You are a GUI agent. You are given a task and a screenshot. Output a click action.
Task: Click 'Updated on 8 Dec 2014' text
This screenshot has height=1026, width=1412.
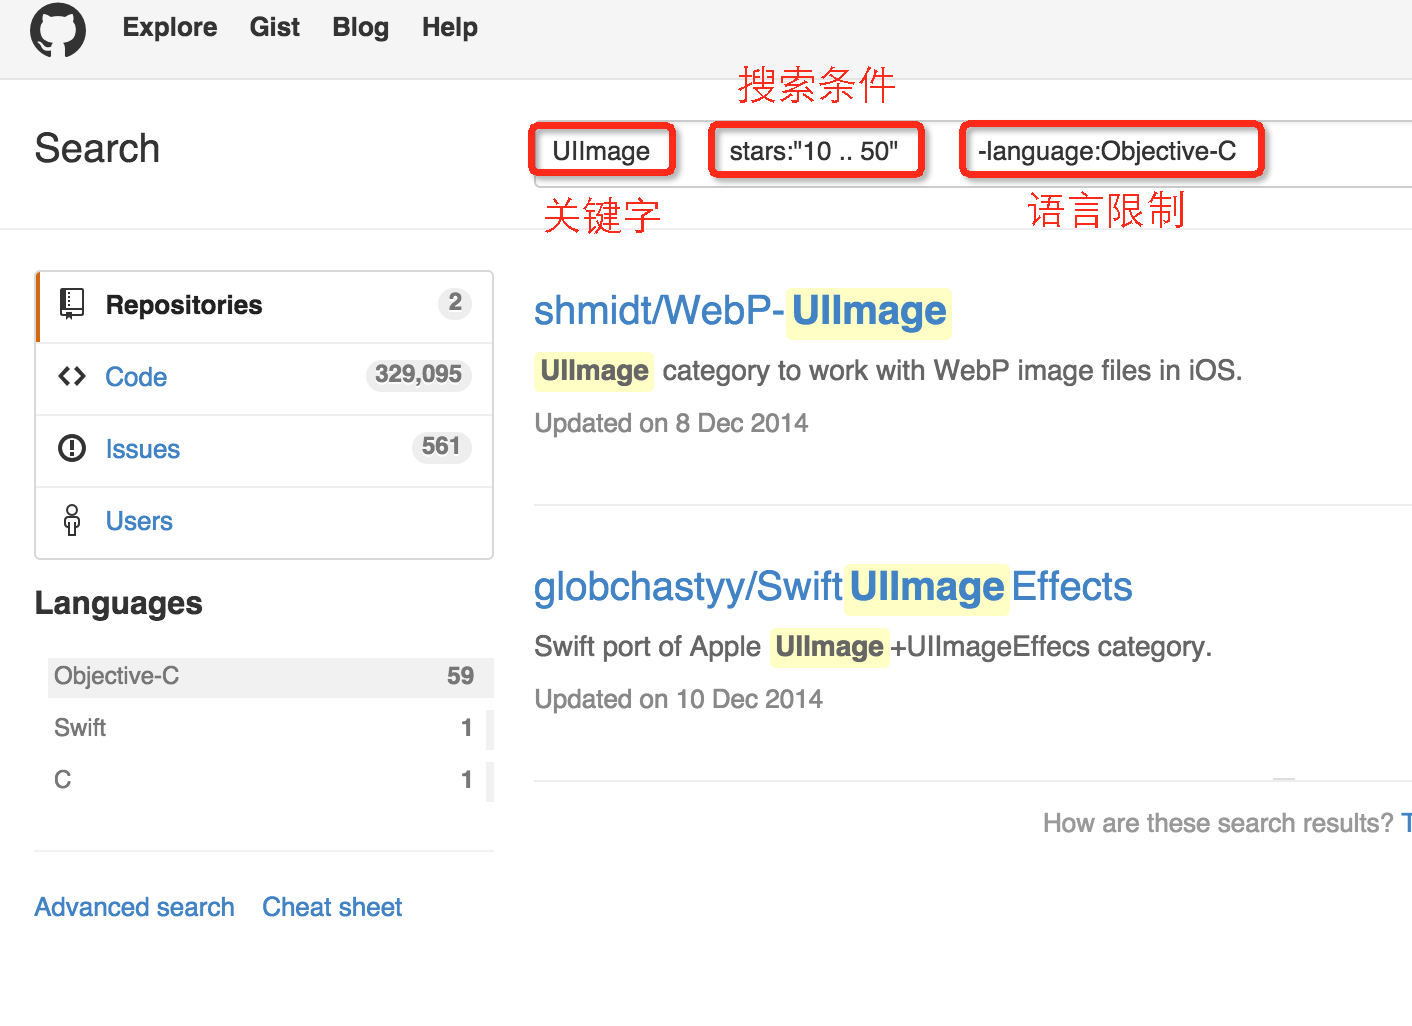[671, 424]
